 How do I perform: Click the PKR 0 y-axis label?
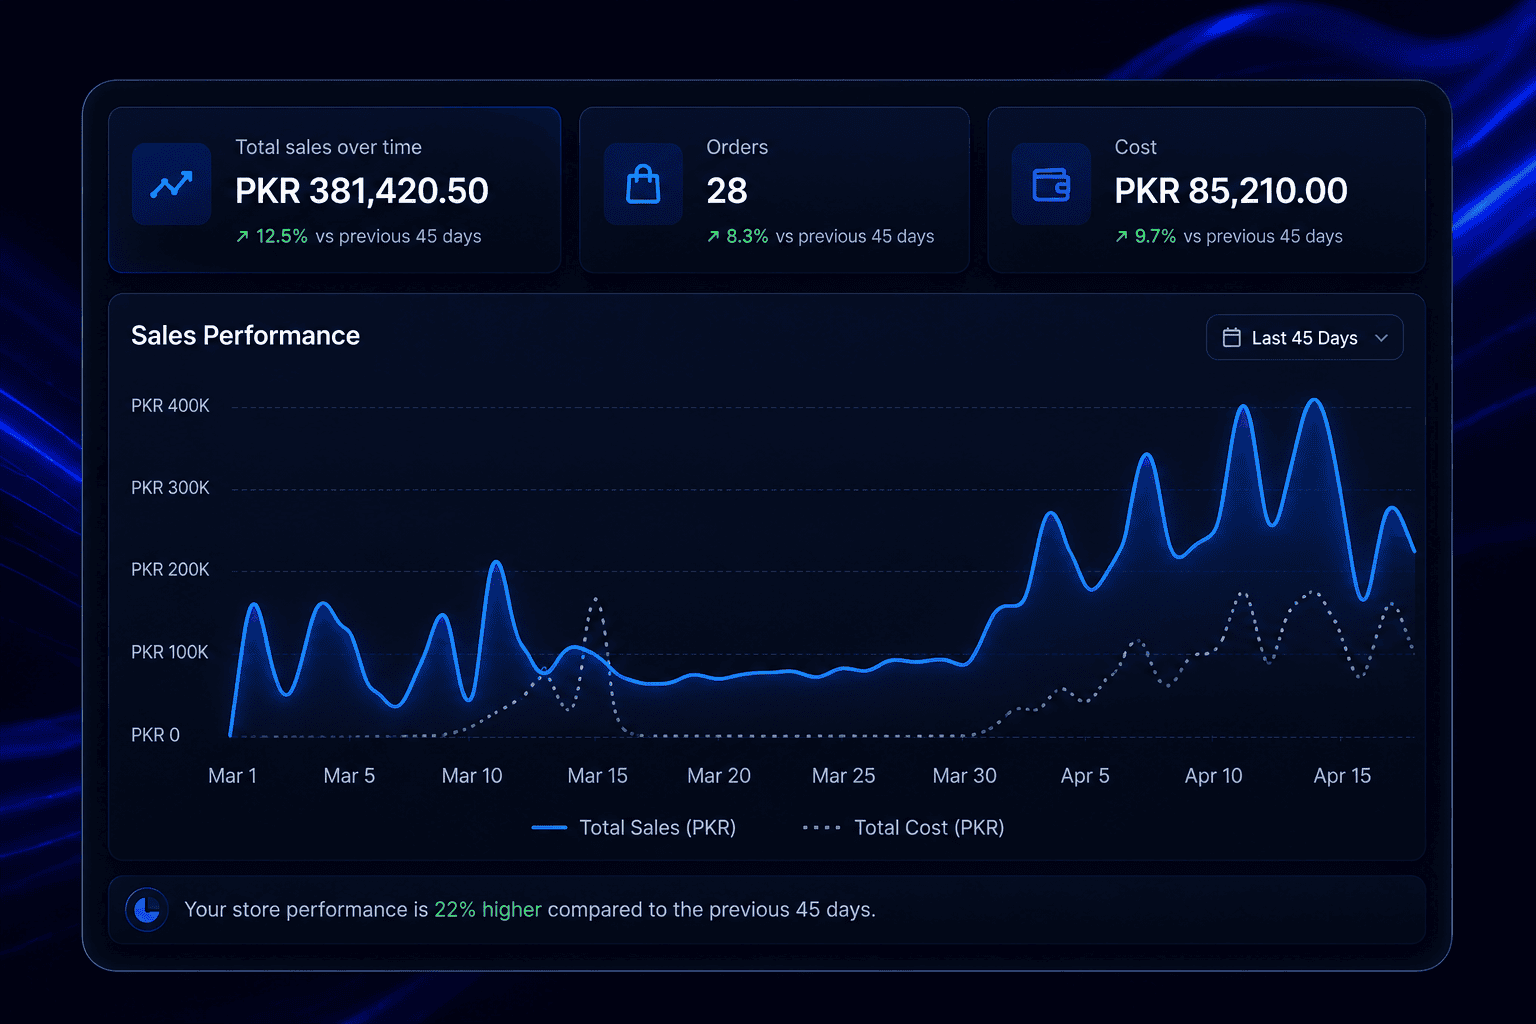click(155, 735)
